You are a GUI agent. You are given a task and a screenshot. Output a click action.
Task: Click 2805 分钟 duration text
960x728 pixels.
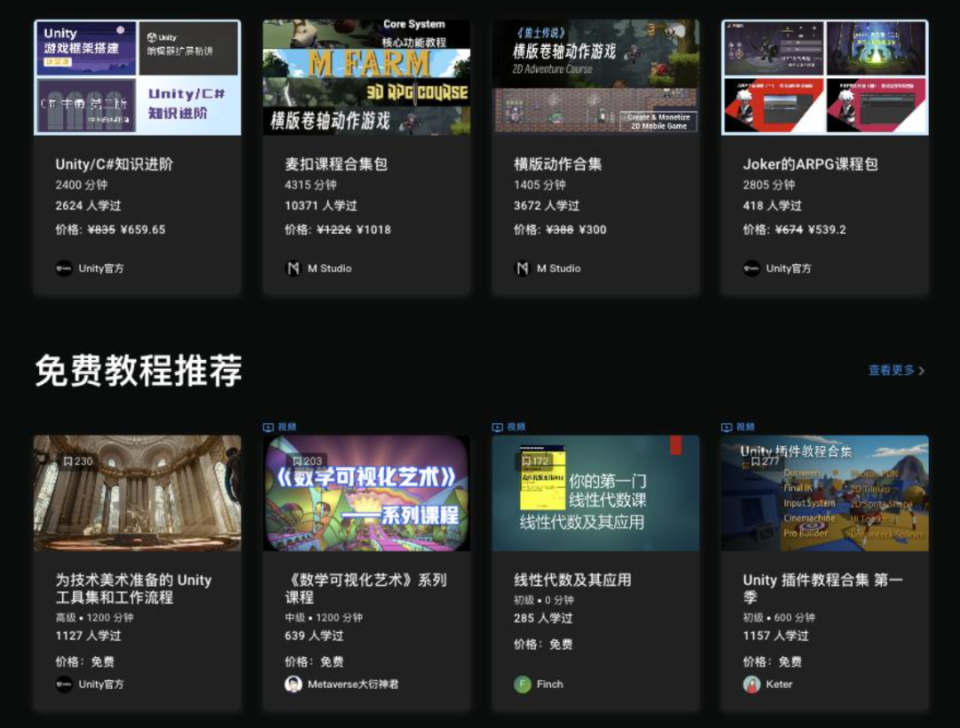[768, 185]
